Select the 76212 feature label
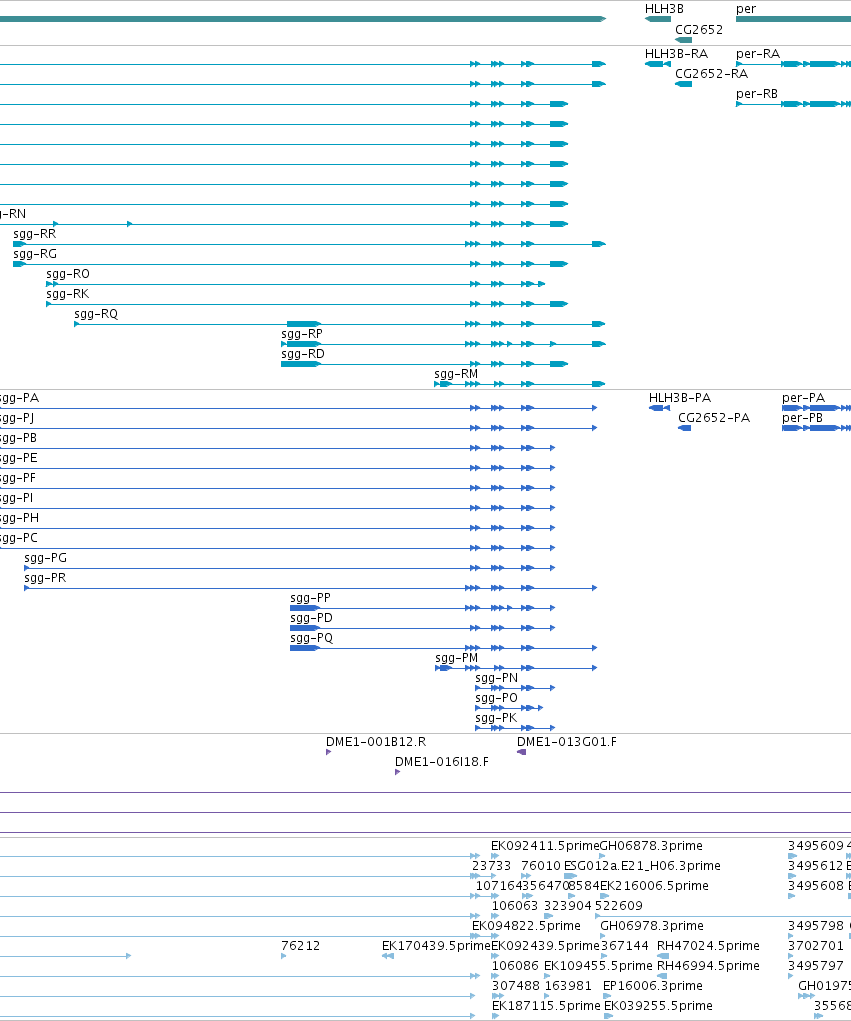The height and width of the screenshot is (1021, 851). (x=301, y=946)
